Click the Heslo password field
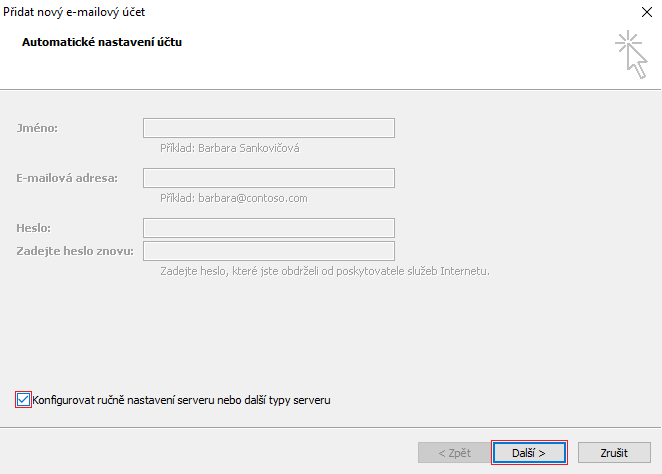This screenshot has width=662, height=474. [268, 228]
